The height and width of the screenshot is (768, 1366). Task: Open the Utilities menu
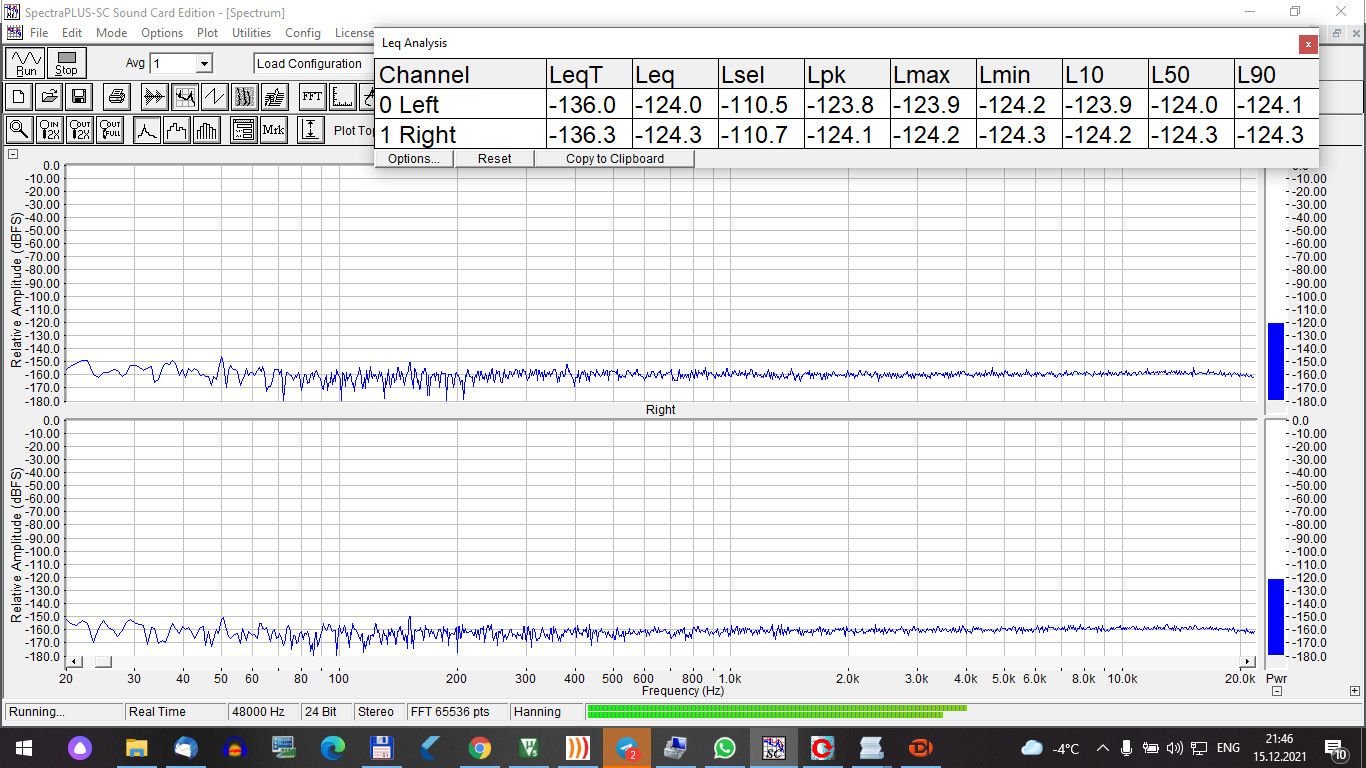point(251,33)
